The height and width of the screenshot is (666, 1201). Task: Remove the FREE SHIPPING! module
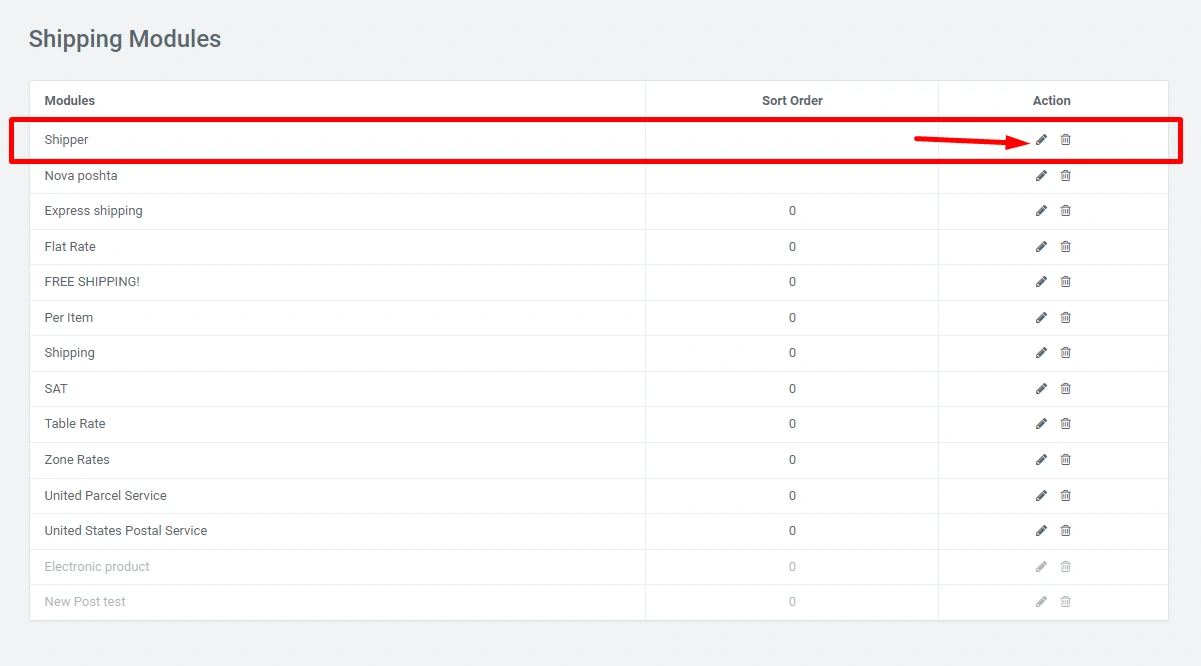click(1065, 282)
